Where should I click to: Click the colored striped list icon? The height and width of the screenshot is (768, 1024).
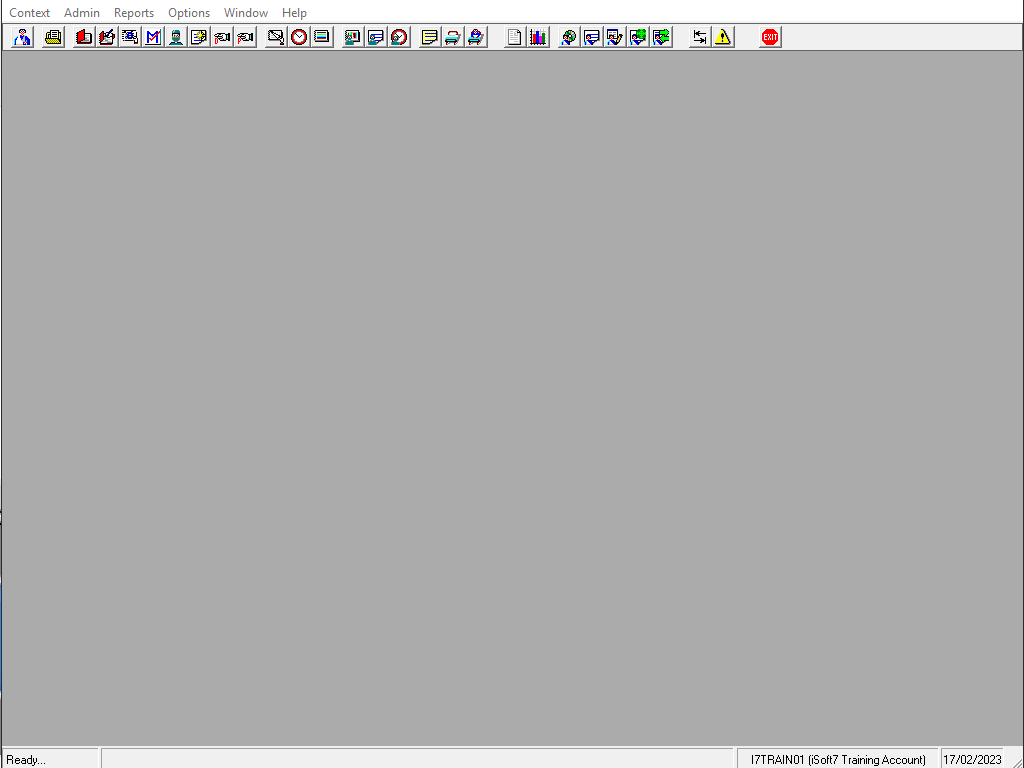[322, 37]
